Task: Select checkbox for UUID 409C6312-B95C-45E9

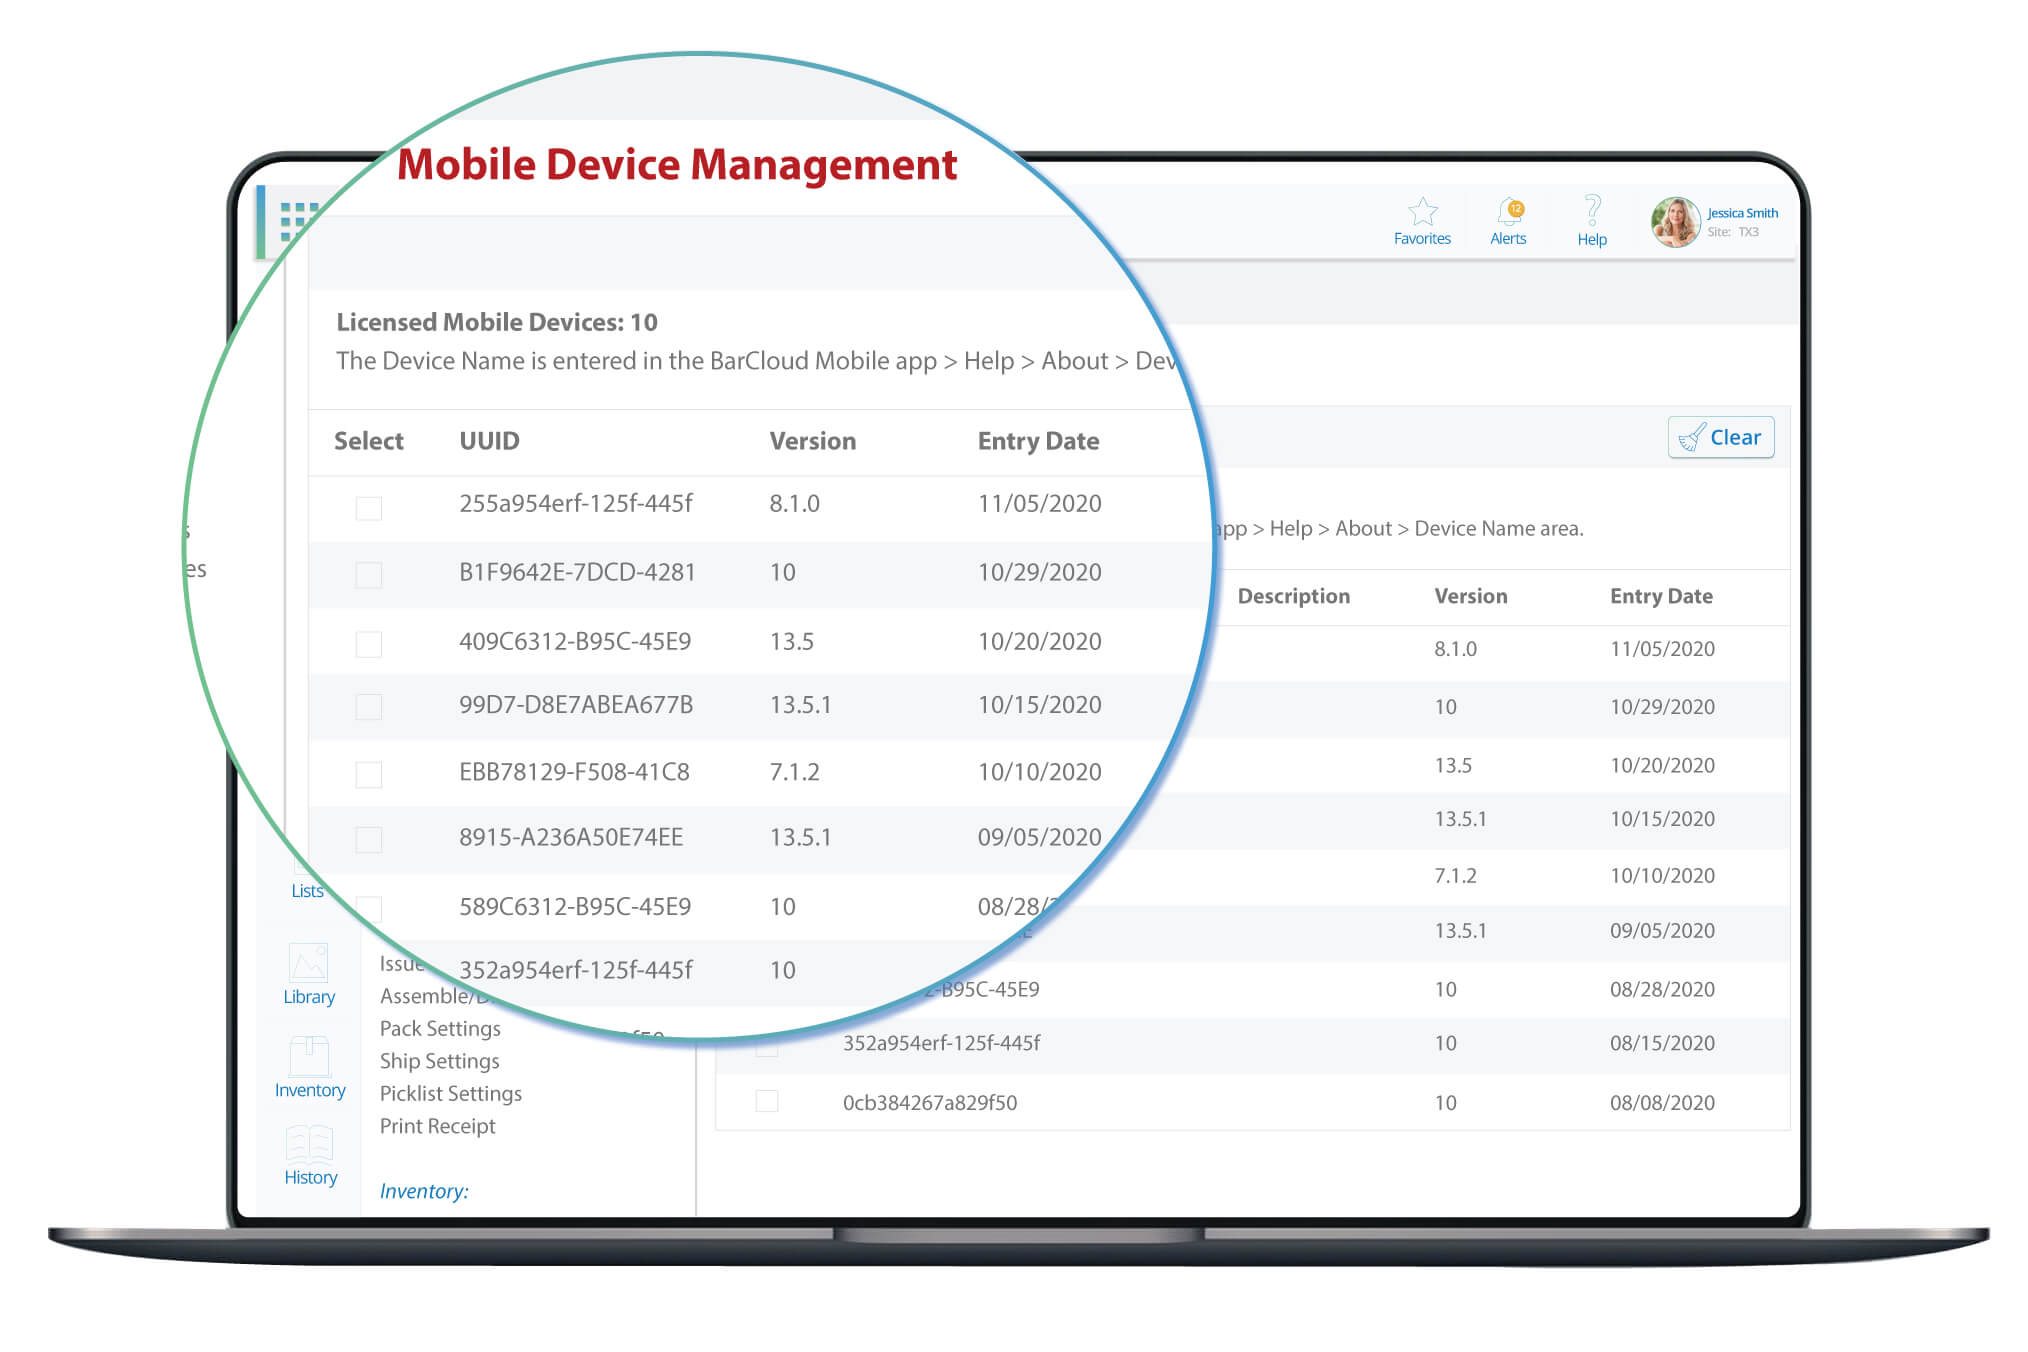Action: click(x=369, y=644)
